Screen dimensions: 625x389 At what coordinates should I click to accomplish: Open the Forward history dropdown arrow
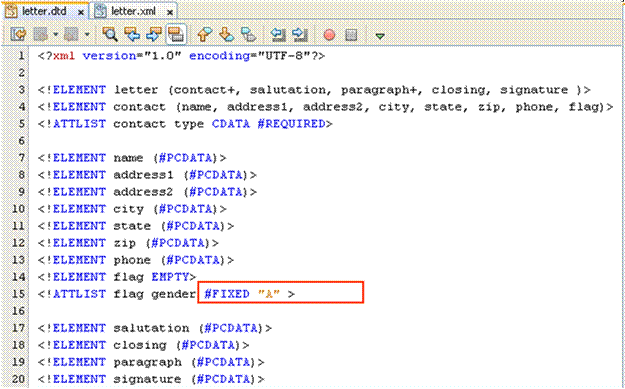87,35
